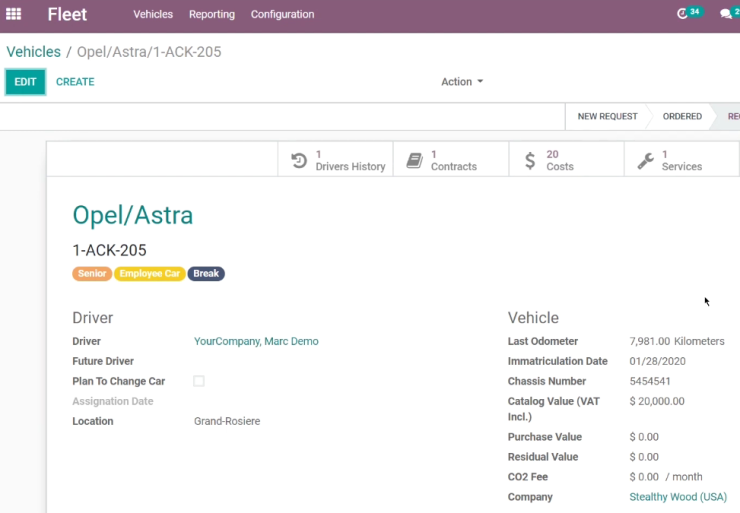Open the Reporting menu

[x=212, y=14]
